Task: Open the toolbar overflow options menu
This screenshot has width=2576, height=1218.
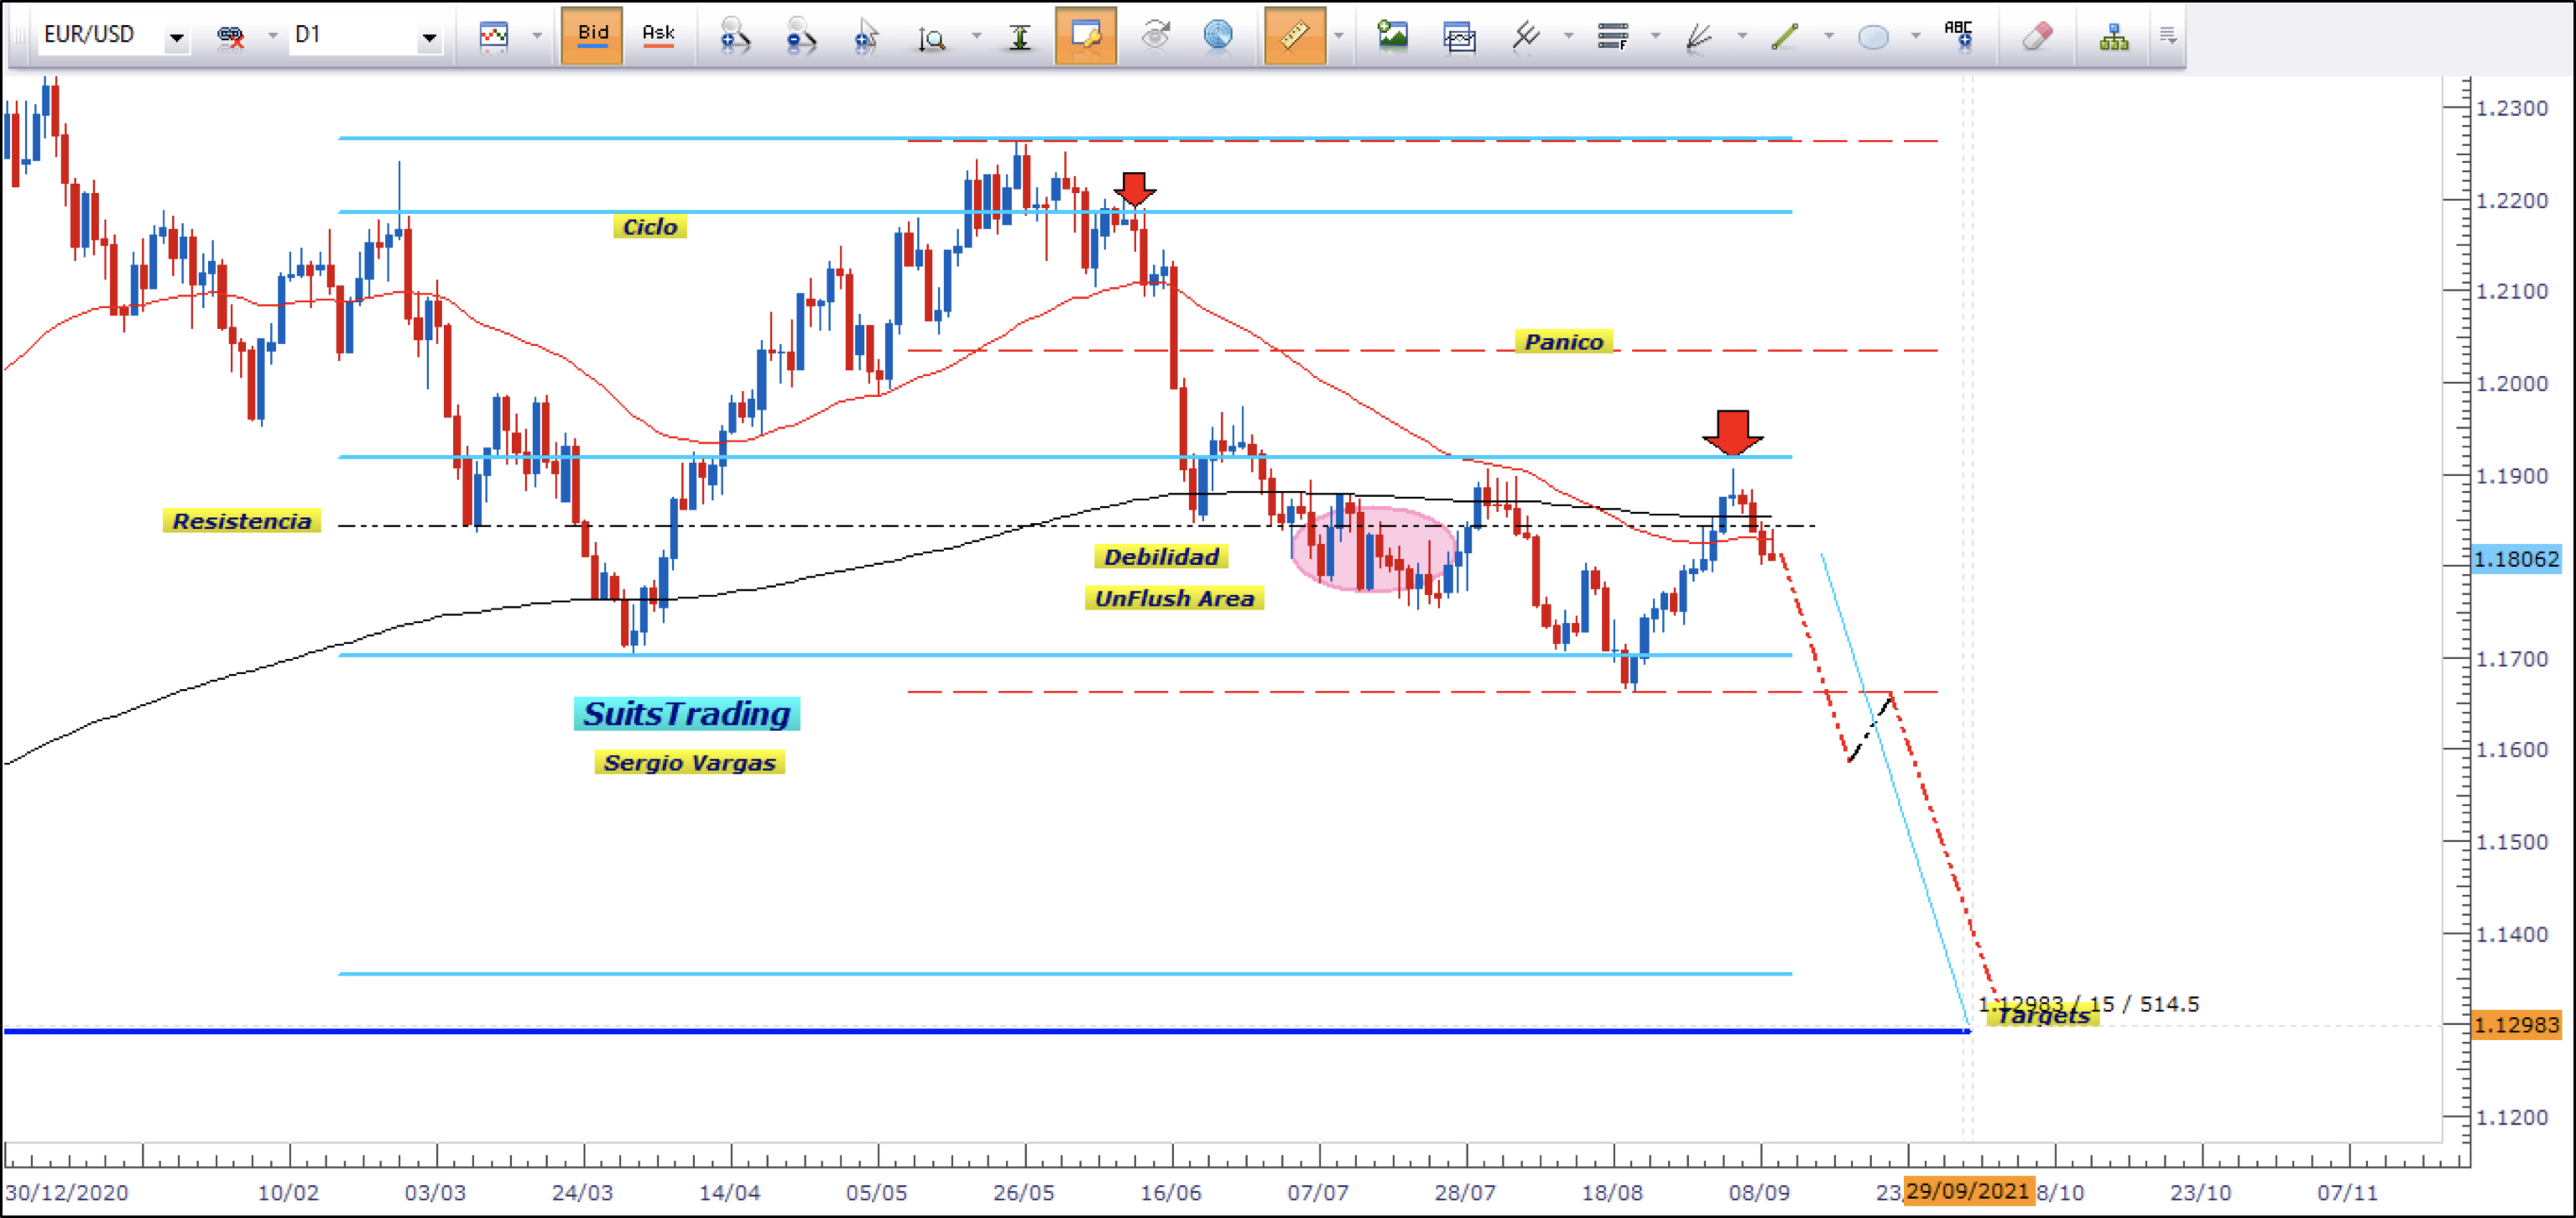Action: coord(2167,36)
